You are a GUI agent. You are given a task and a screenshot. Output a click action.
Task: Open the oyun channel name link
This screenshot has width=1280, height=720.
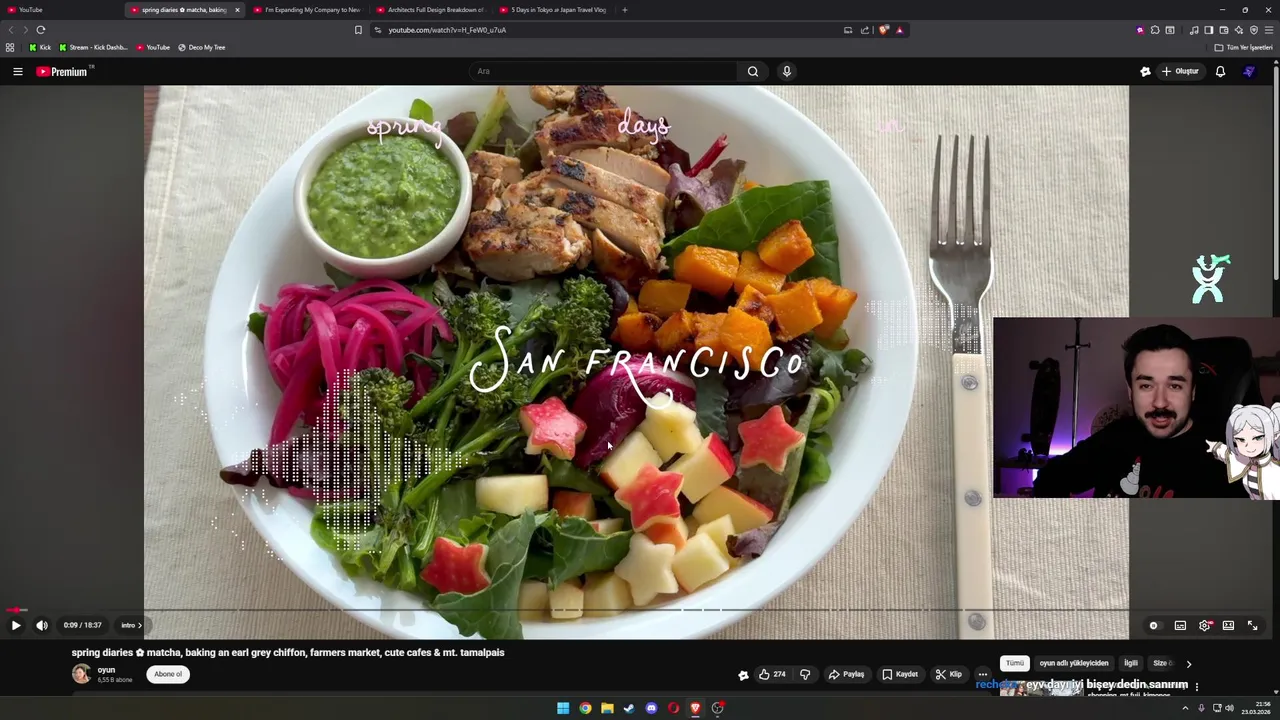[106, 670]
